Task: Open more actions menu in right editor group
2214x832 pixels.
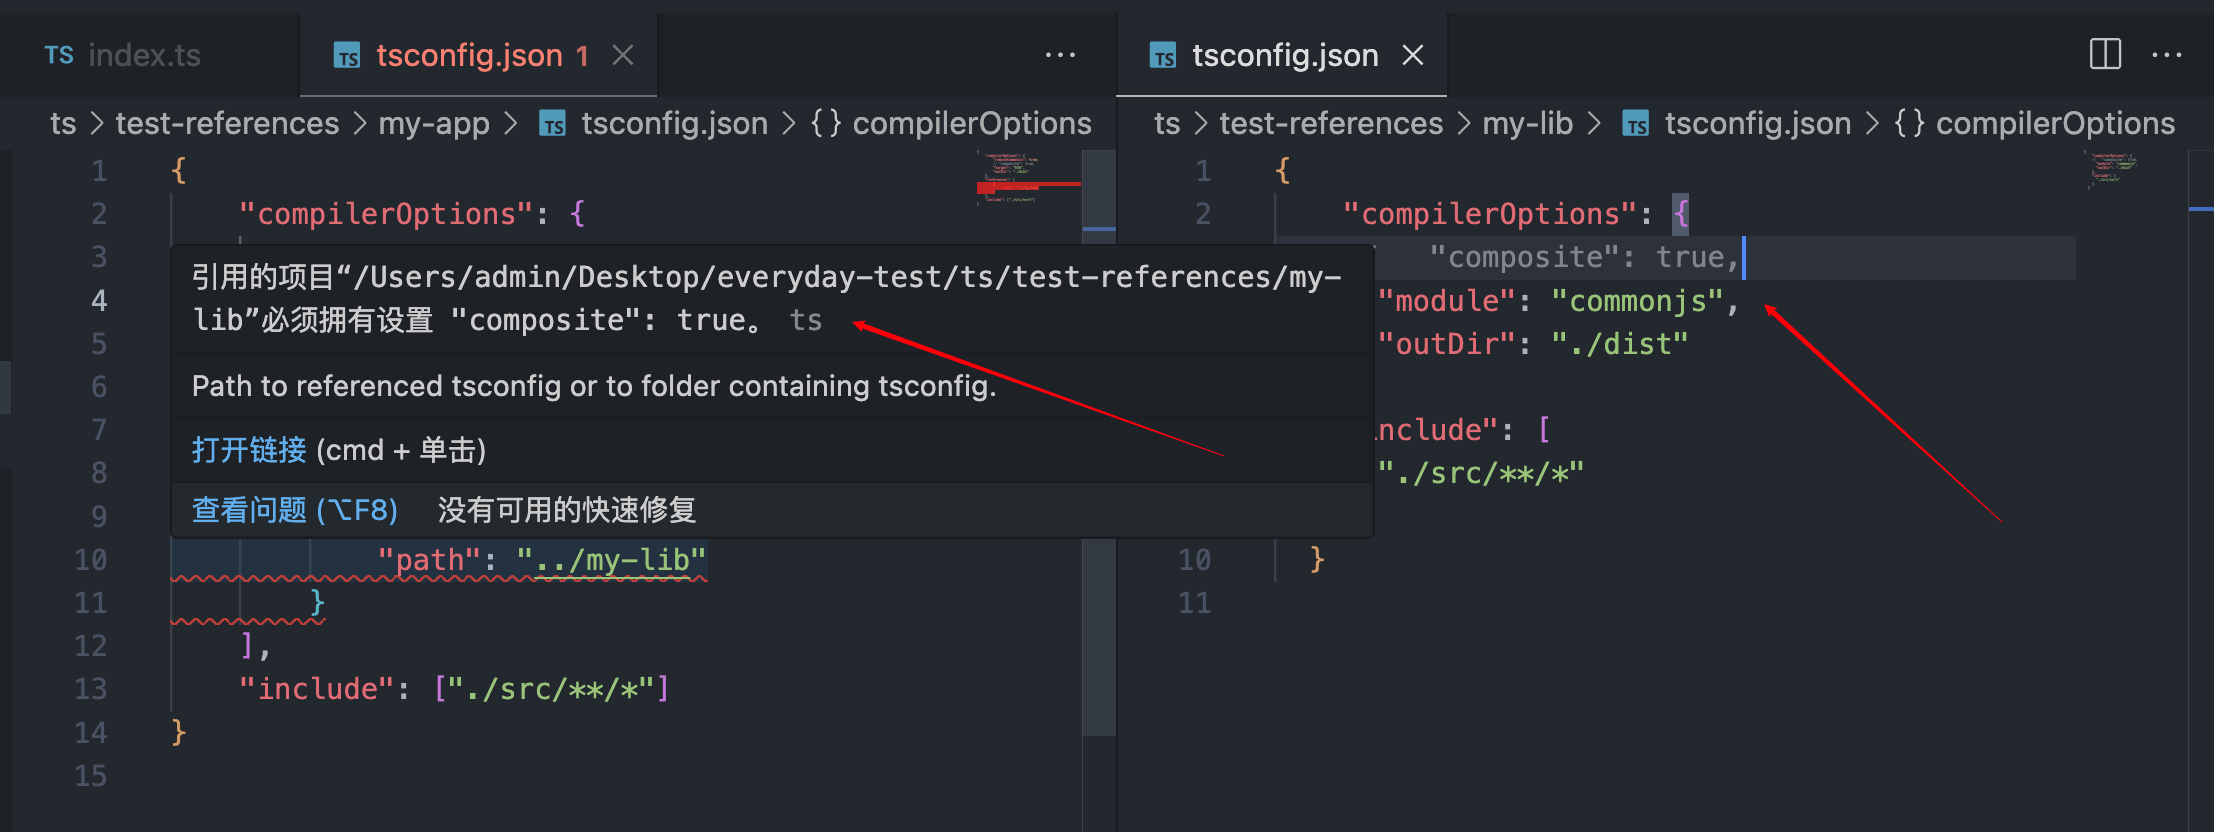Action: [x=2166, y=55]
